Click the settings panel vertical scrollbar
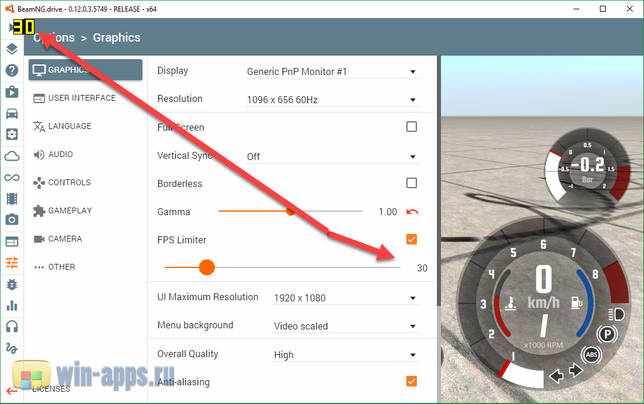644x404 pixels. click(438, 181)
